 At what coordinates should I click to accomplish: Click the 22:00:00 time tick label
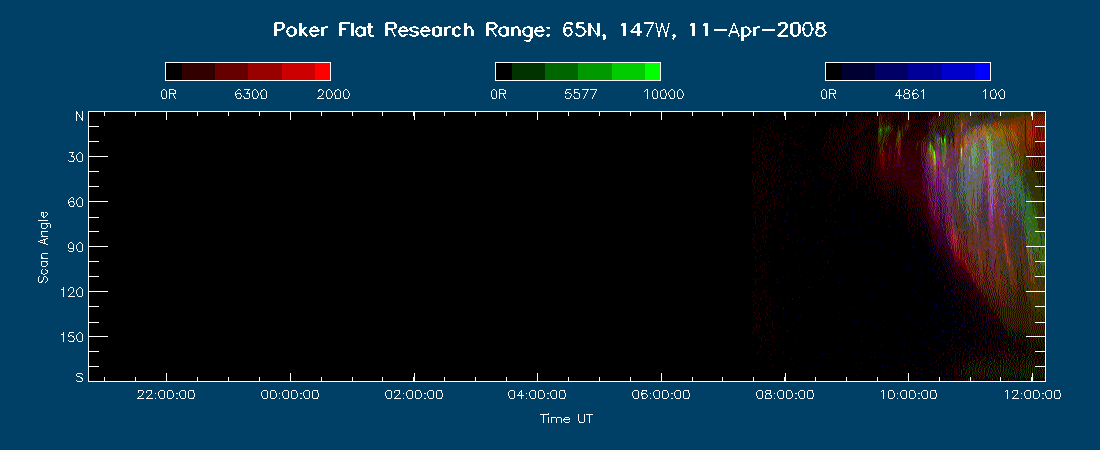click(x=166, y=395)
